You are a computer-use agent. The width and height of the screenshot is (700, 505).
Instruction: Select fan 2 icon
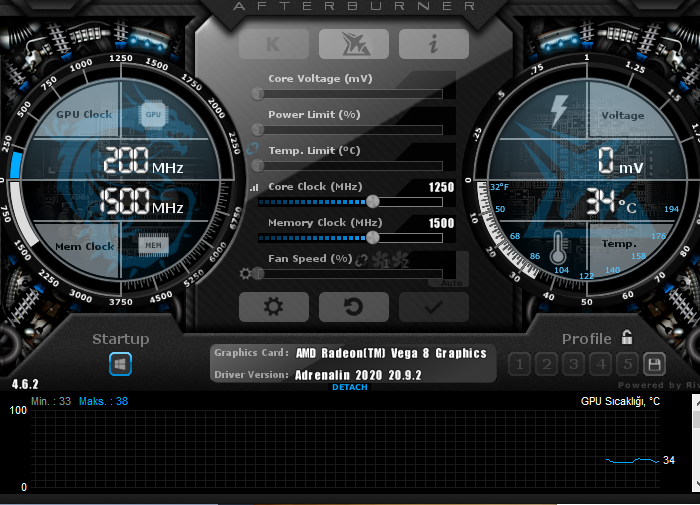pyautogui.click(x=401, y=260)
